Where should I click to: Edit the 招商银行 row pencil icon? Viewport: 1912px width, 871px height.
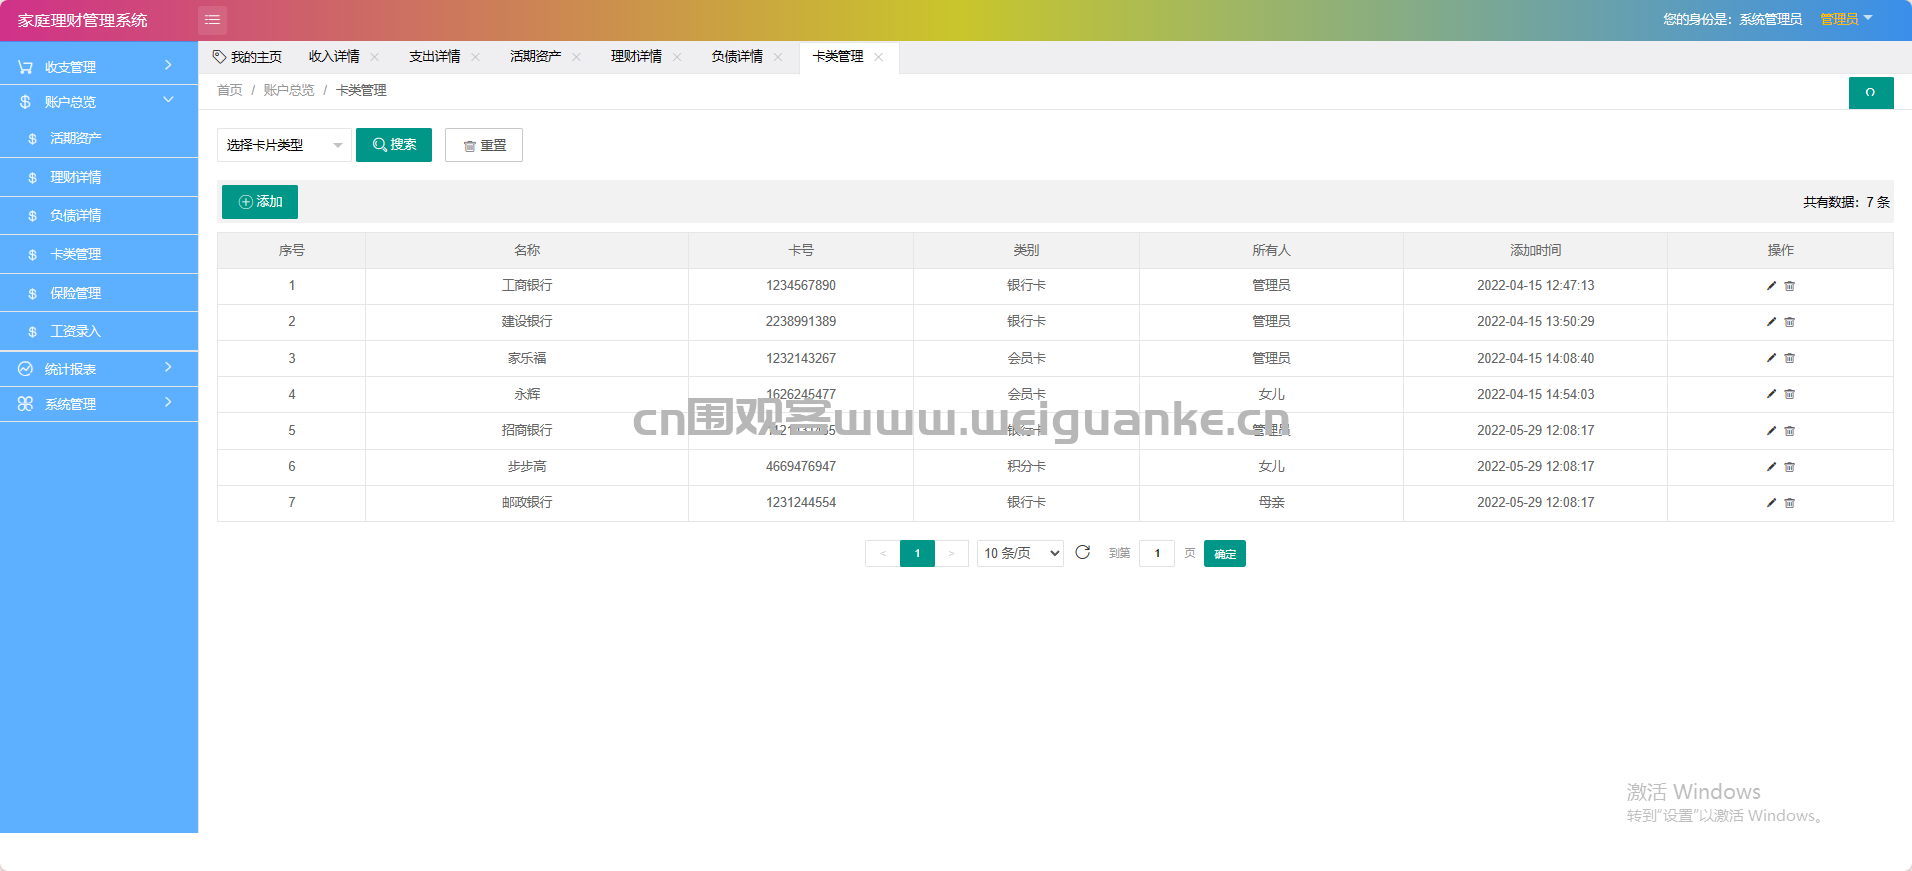point(1771,431)
